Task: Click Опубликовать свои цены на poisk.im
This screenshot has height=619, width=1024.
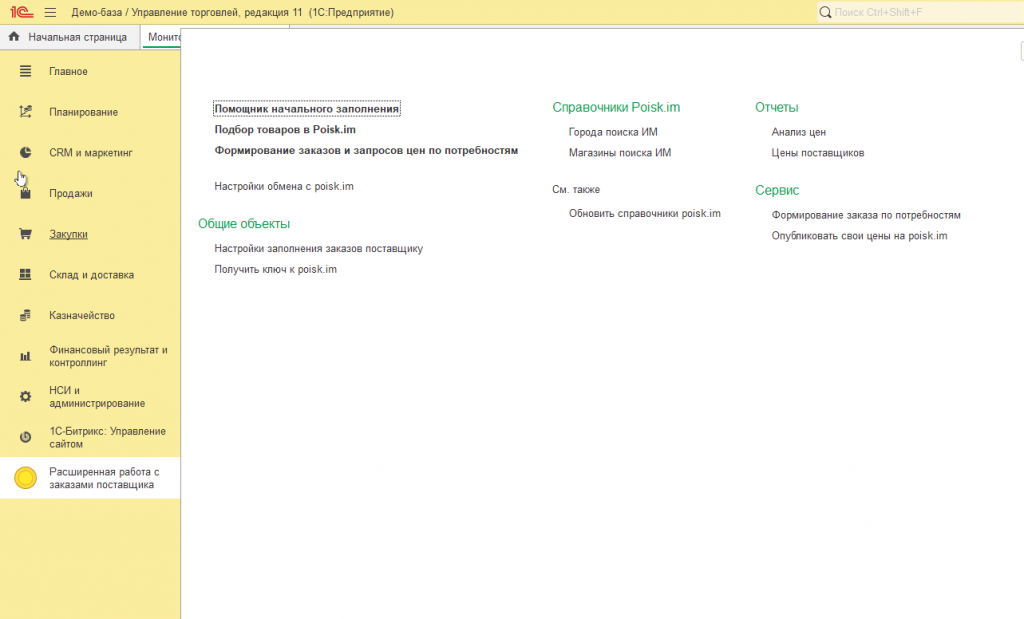Action: click(859, 236)
